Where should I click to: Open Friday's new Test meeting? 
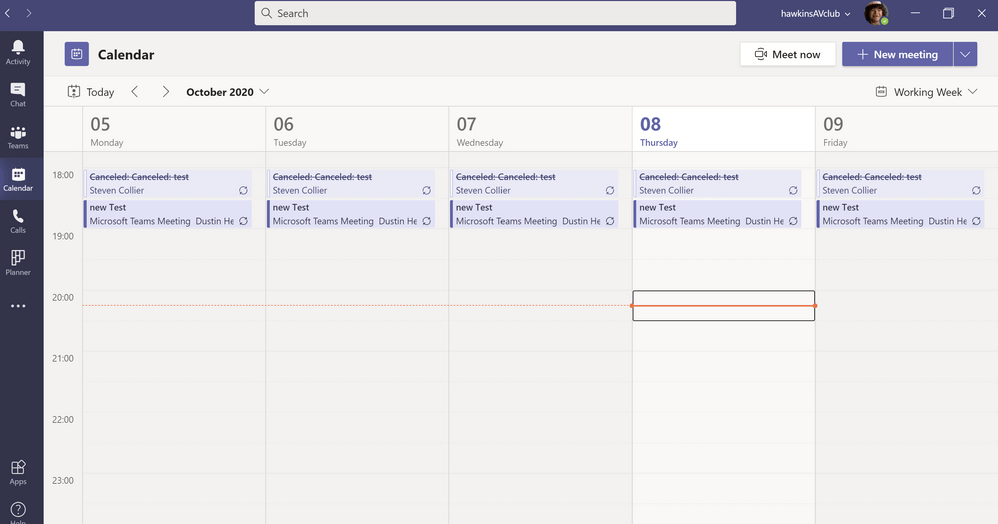pyautogui.click(x=901, y=214)
